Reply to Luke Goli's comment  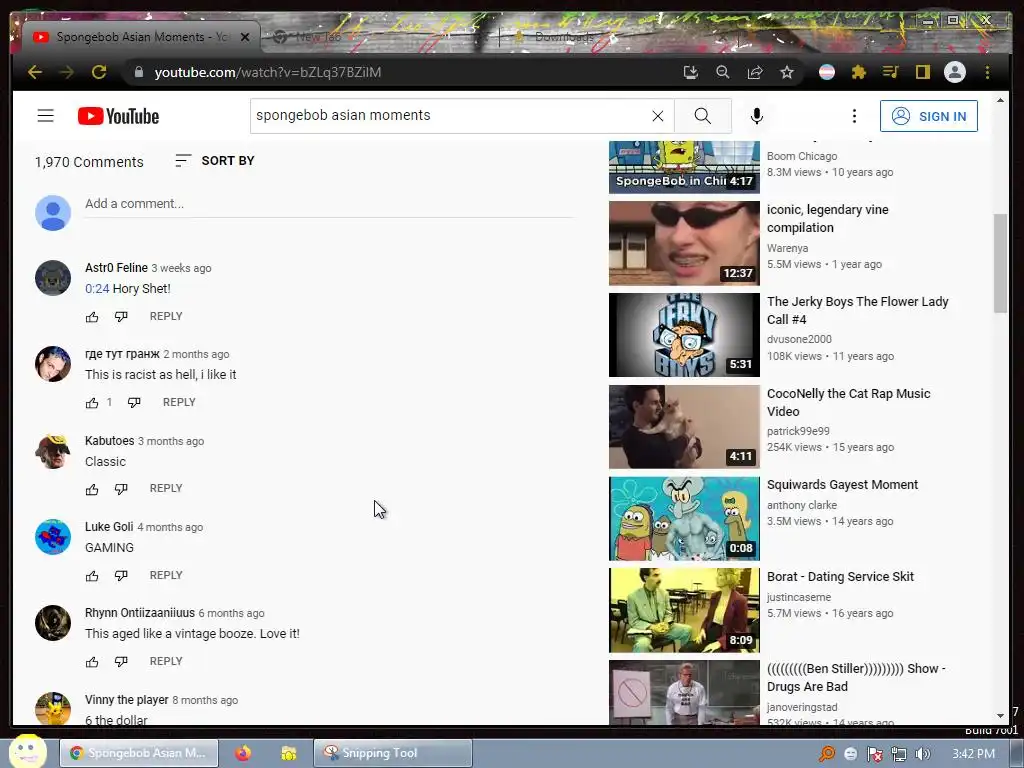point(166,575)
